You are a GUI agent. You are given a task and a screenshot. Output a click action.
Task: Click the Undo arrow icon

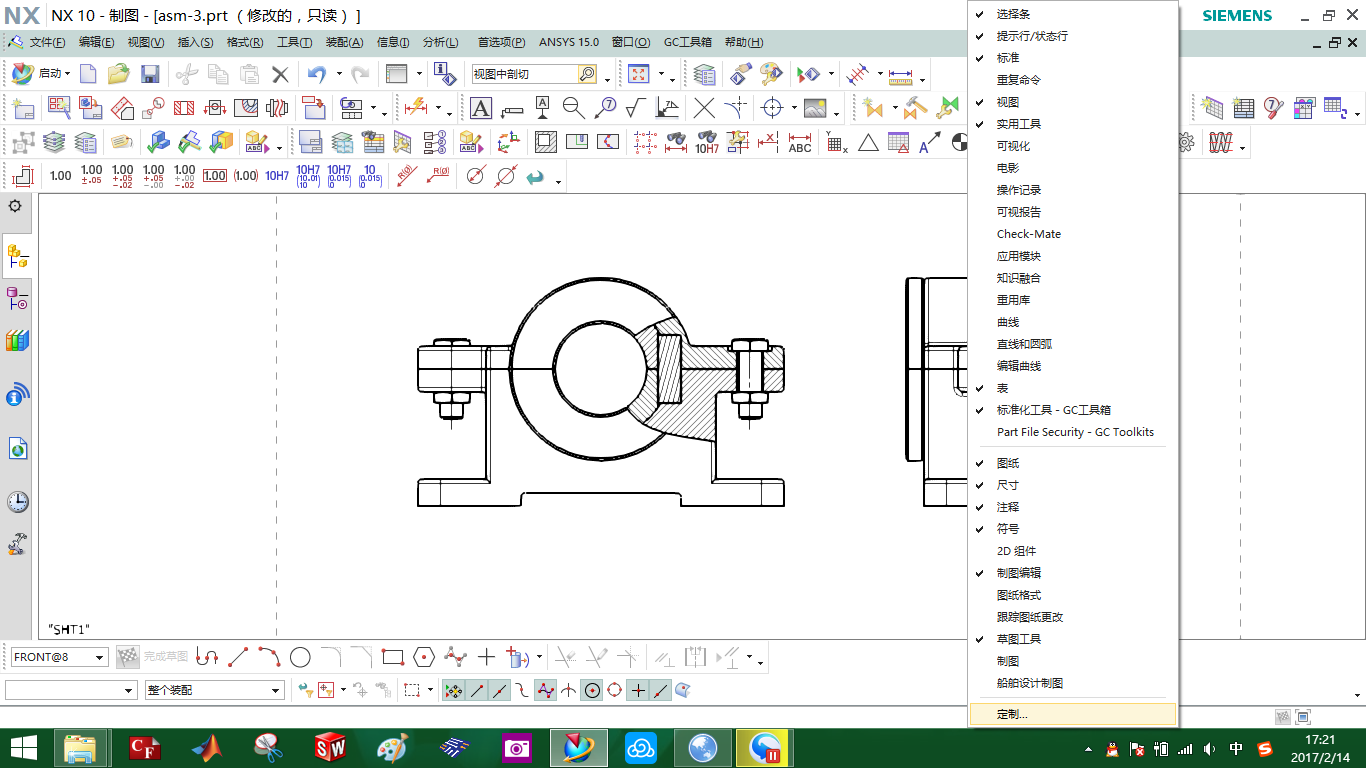coord(317,74)
